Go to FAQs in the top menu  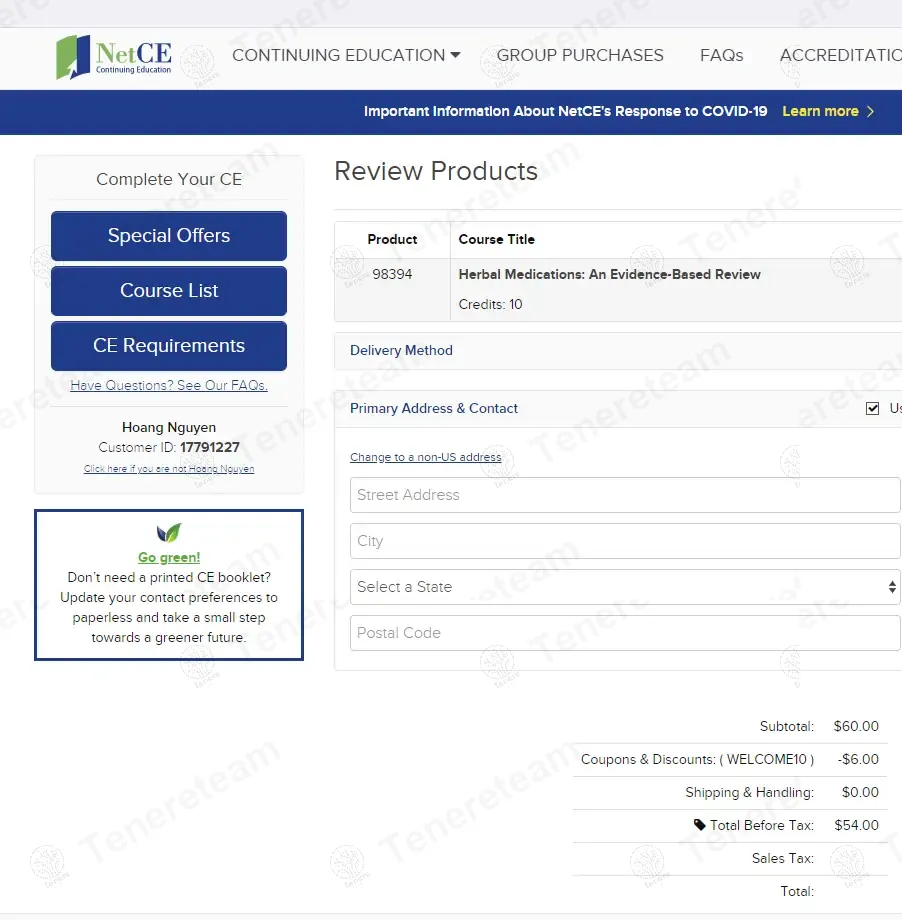point(721,55)
